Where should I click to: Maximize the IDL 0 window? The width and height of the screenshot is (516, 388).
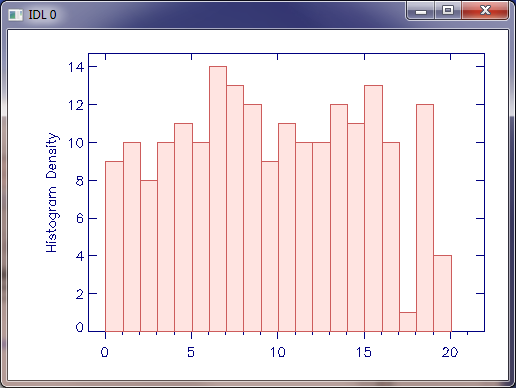(448, 11)
